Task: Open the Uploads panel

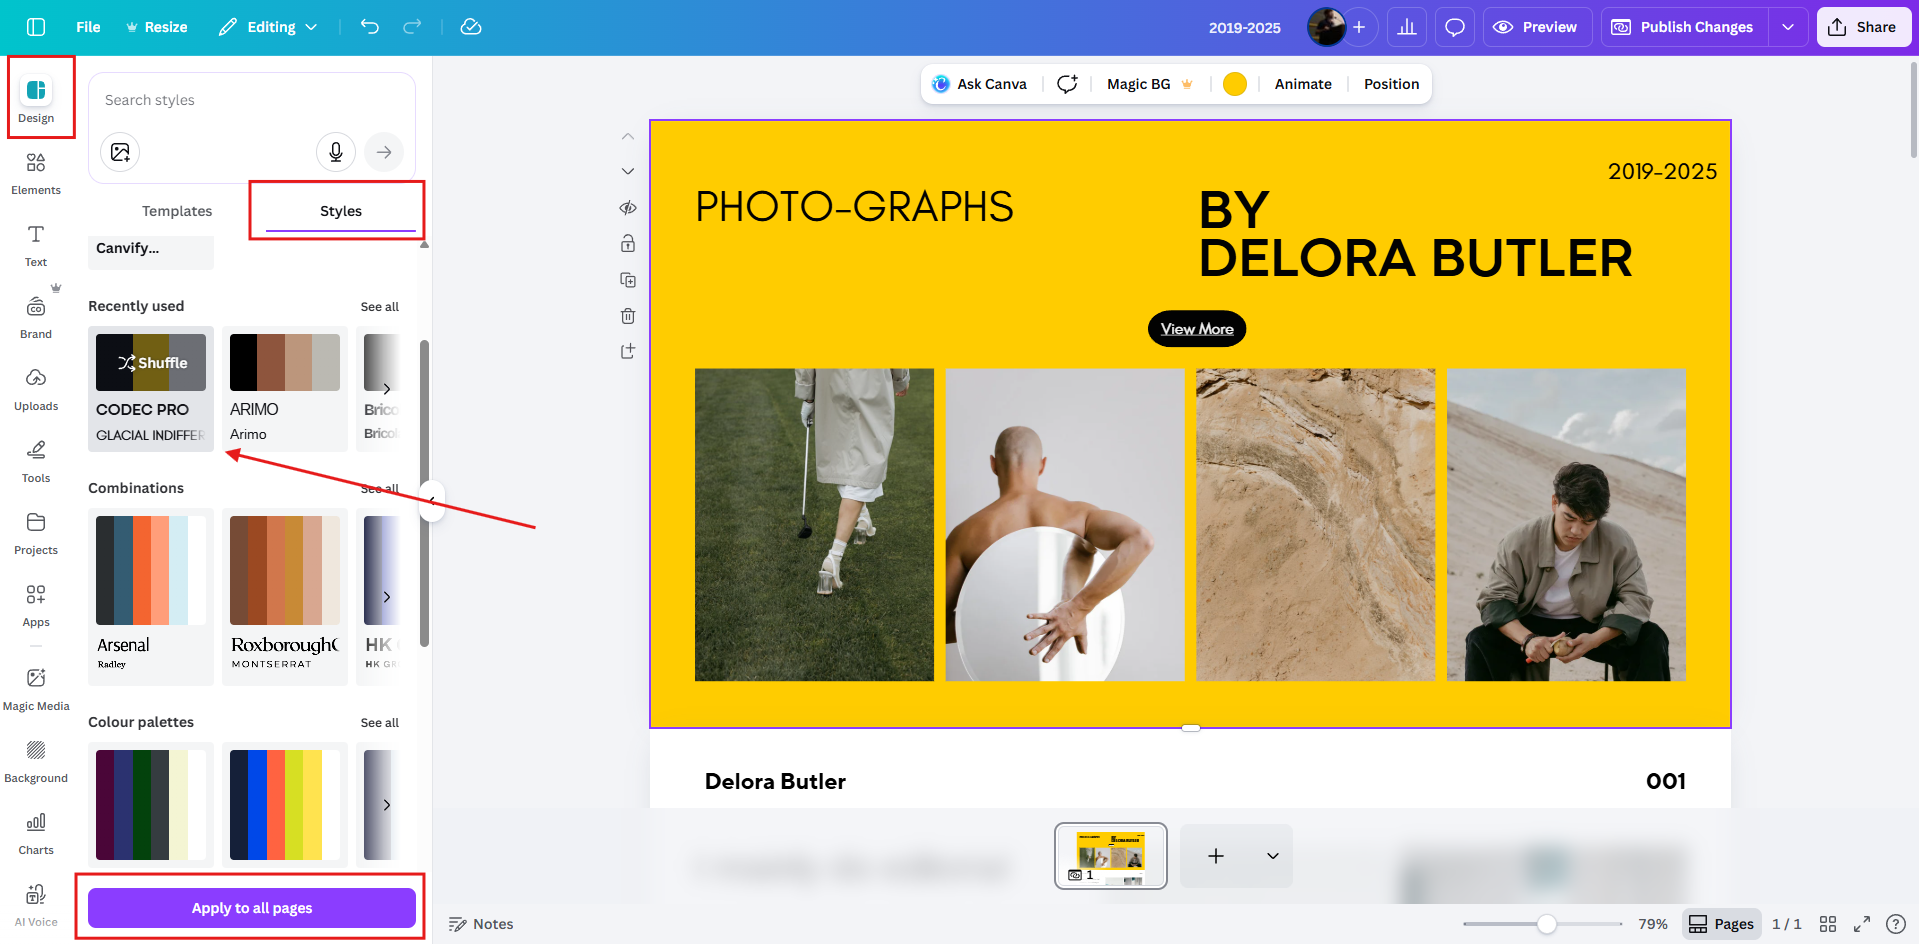Action: (x=36, y=389)
